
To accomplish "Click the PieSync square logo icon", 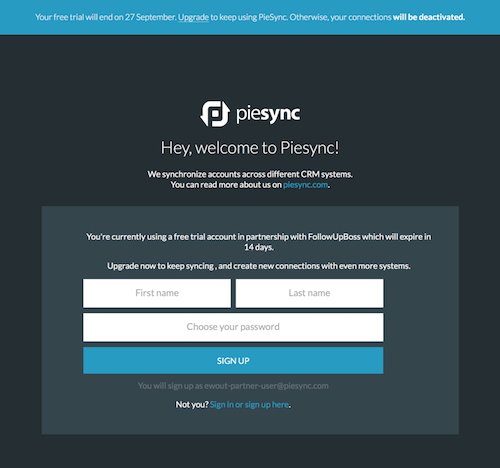I will (x=215, y=114).
